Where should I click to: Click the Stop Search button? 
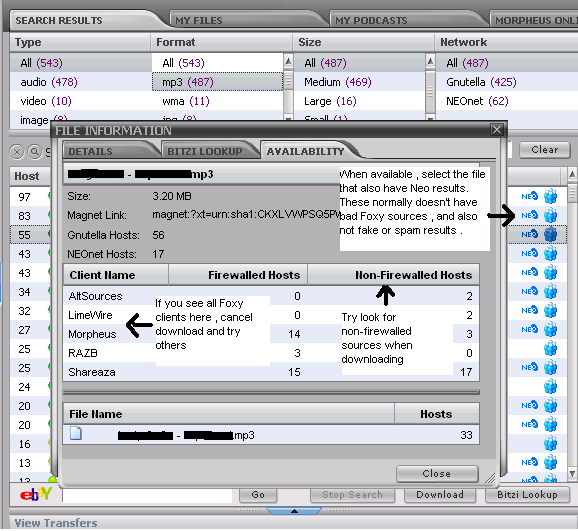point(352,494)
